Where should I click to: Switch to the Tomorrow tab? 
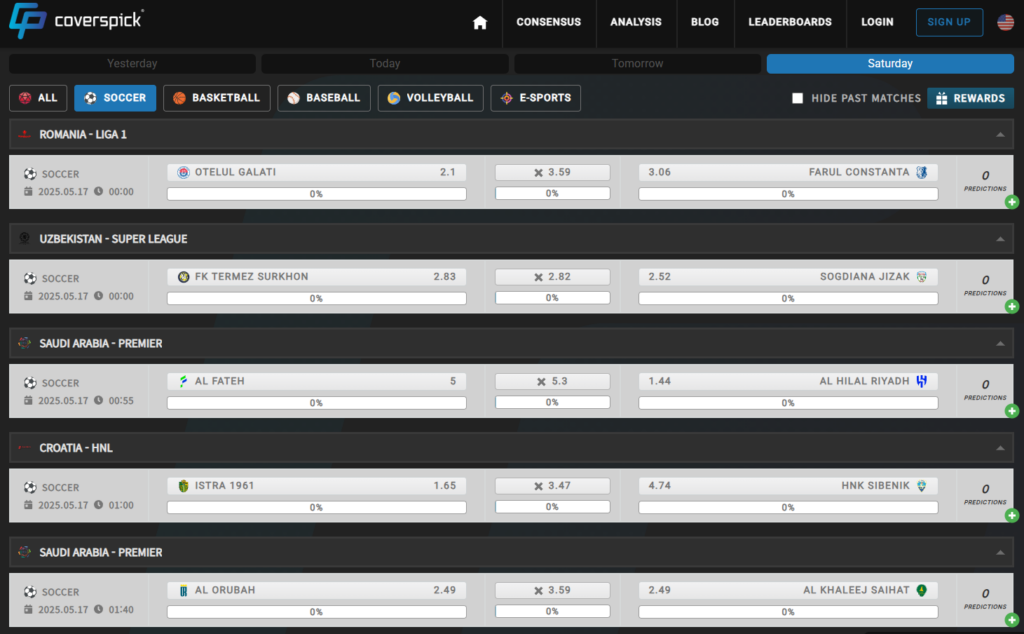click(x=637, y=63)
